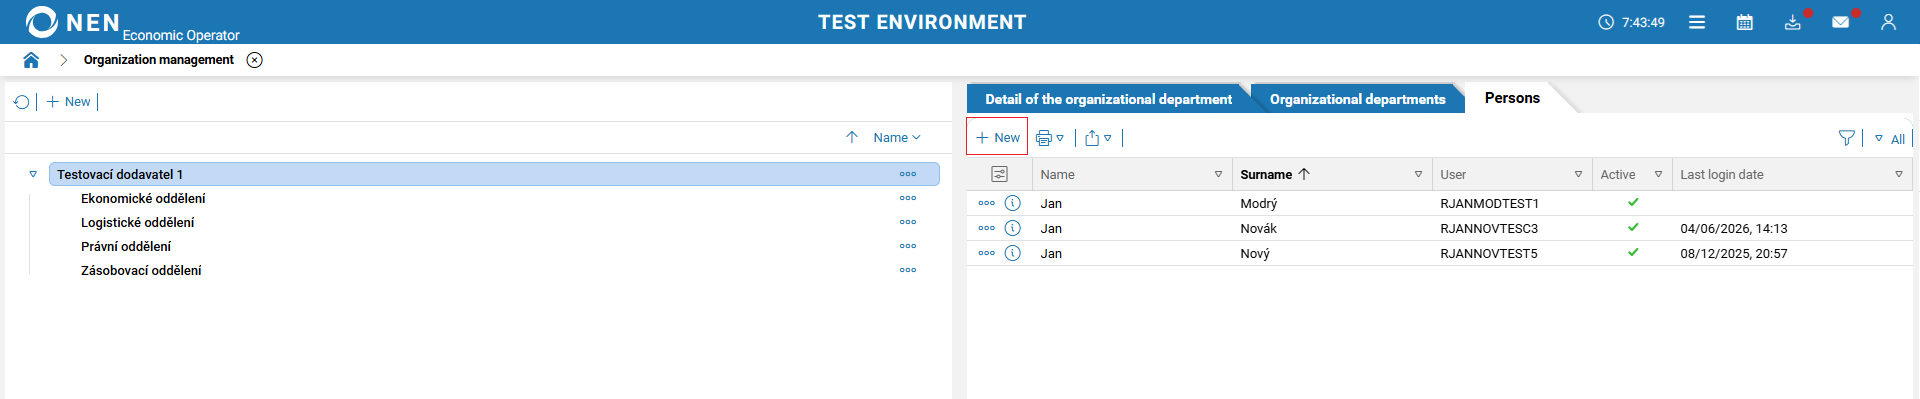Open info detail for Jan Novák
This screenshot has width=1920, height=399.
pyautogui.click(x=1013, y=228)
